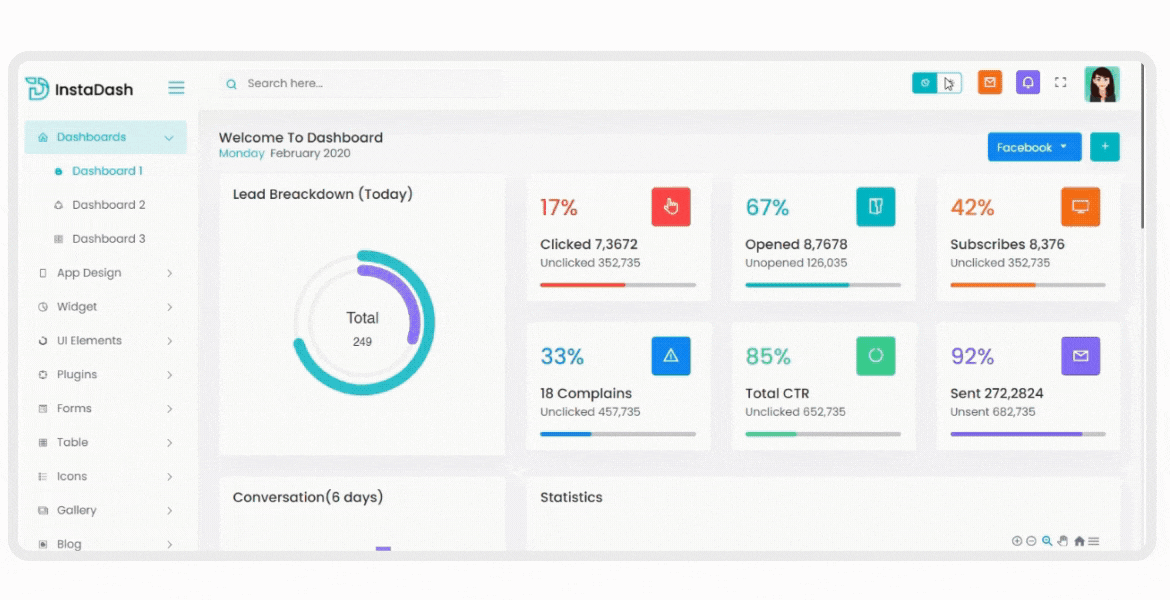Image resolution: width=1170 pixels, height=600 pixels.
Task: Activate the selection zoom magnifier in Statistics
Action: pyautogui.click(x=1047, y=541)
